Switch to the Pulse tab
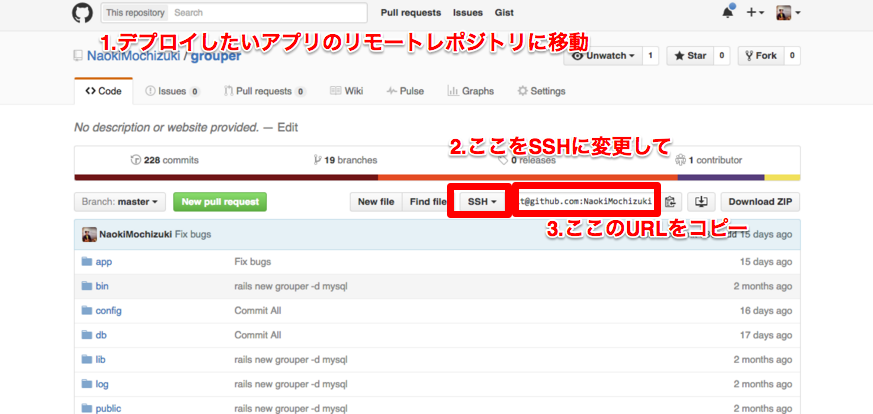The image size is (873, 414). click(405, 91)
